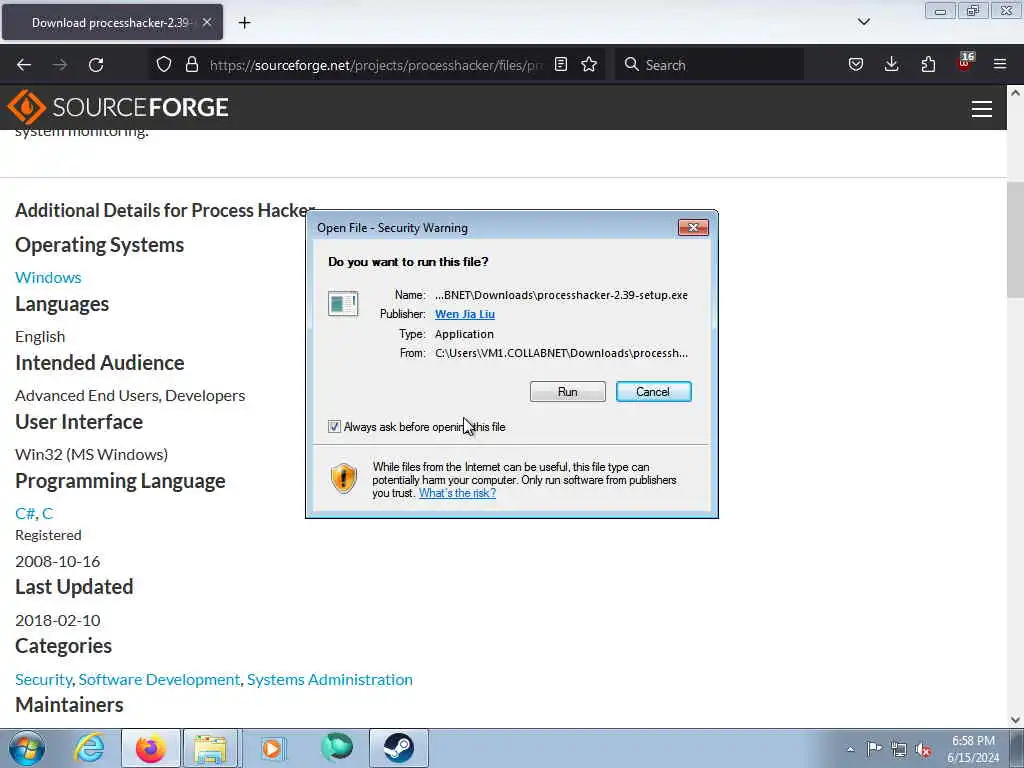Open the Software Development category link
Screen dimensions: 1024x768
click(159, 680)
